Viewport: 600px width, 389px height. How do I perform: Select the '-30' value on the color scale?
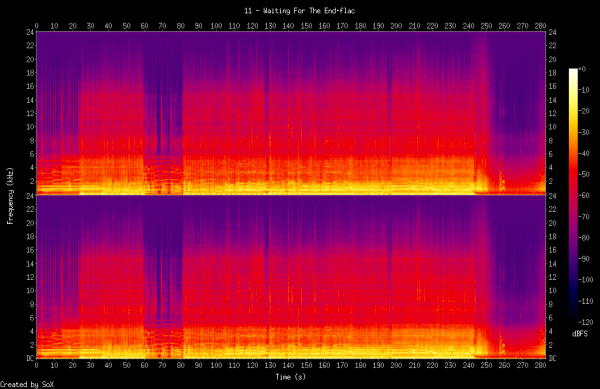click(584, 132)
